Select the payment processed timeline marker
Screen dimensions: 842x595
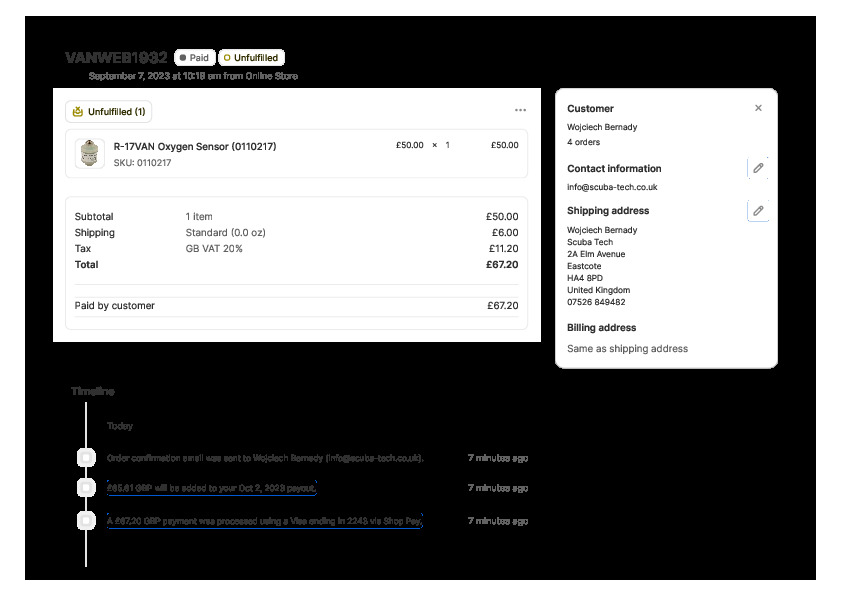pyautogui.click(x=86, y=520)
